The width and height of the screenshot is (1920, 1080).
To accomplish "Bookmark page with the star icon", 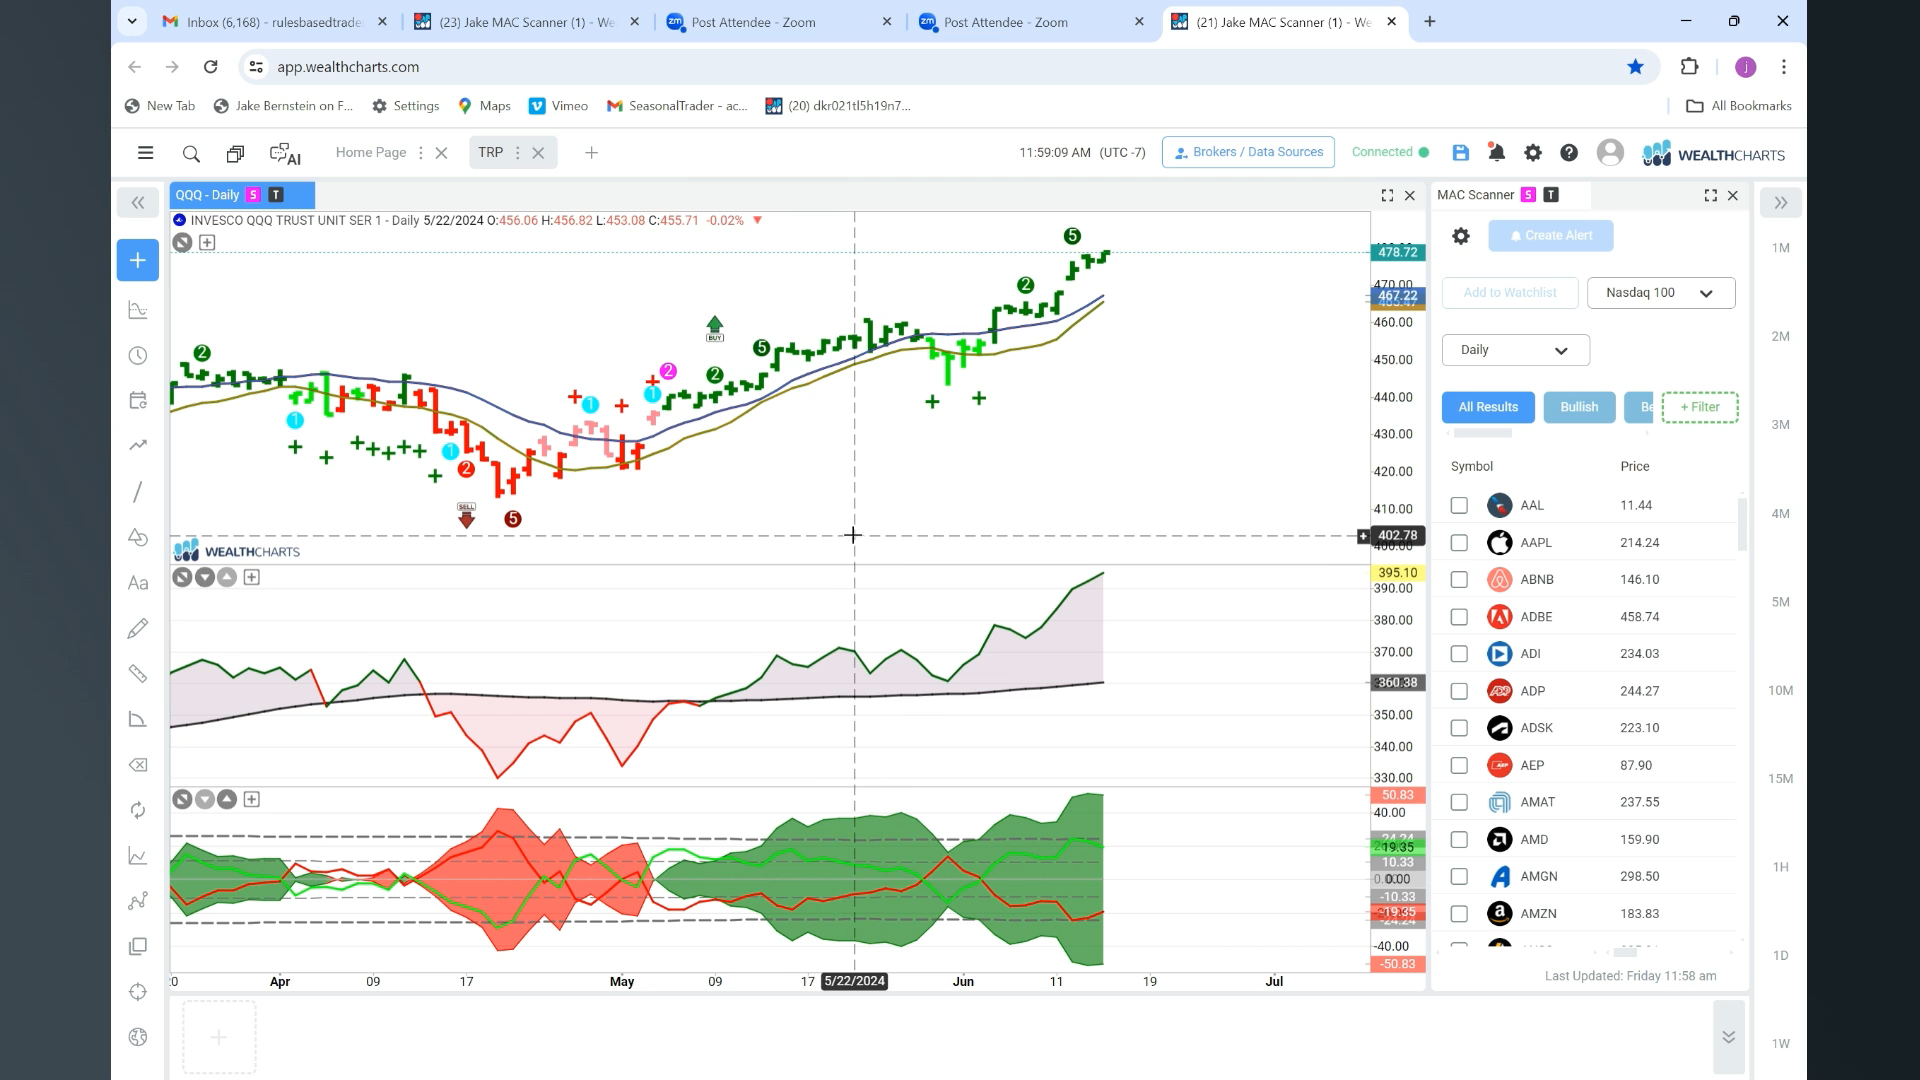I will coord(1635,67).
